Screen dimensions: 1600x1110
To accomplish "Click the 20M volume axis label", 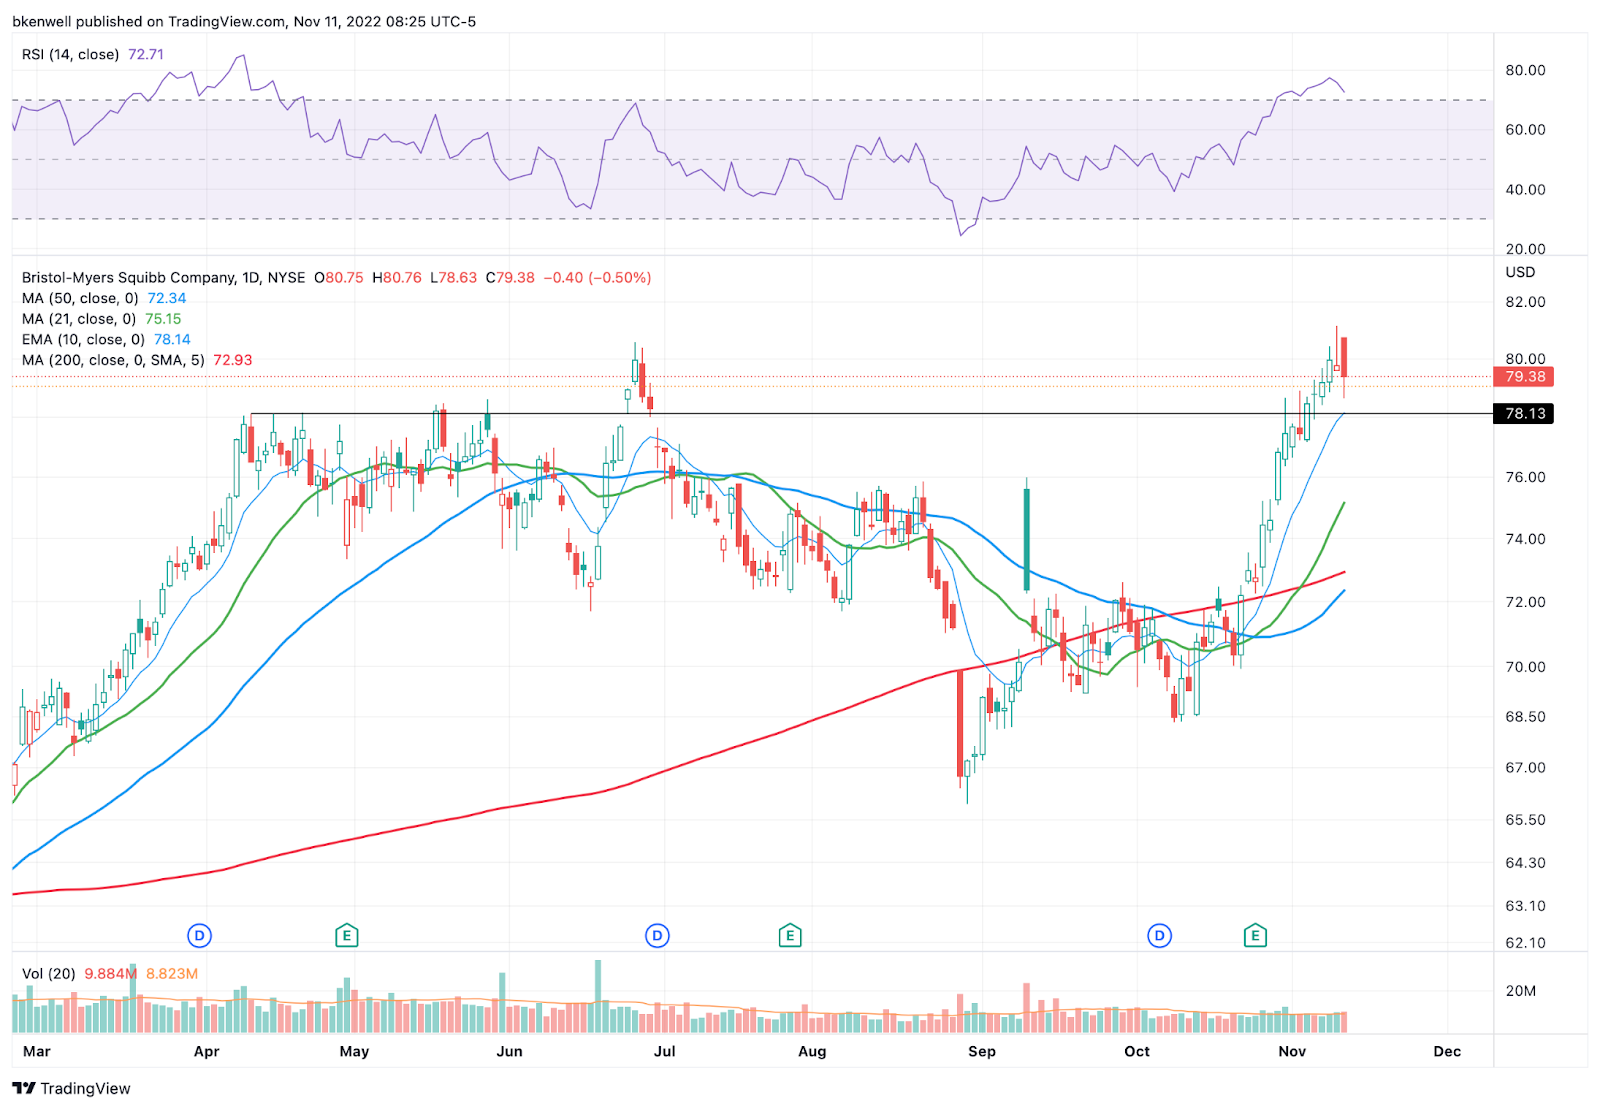I will [x=1520, y=991].
